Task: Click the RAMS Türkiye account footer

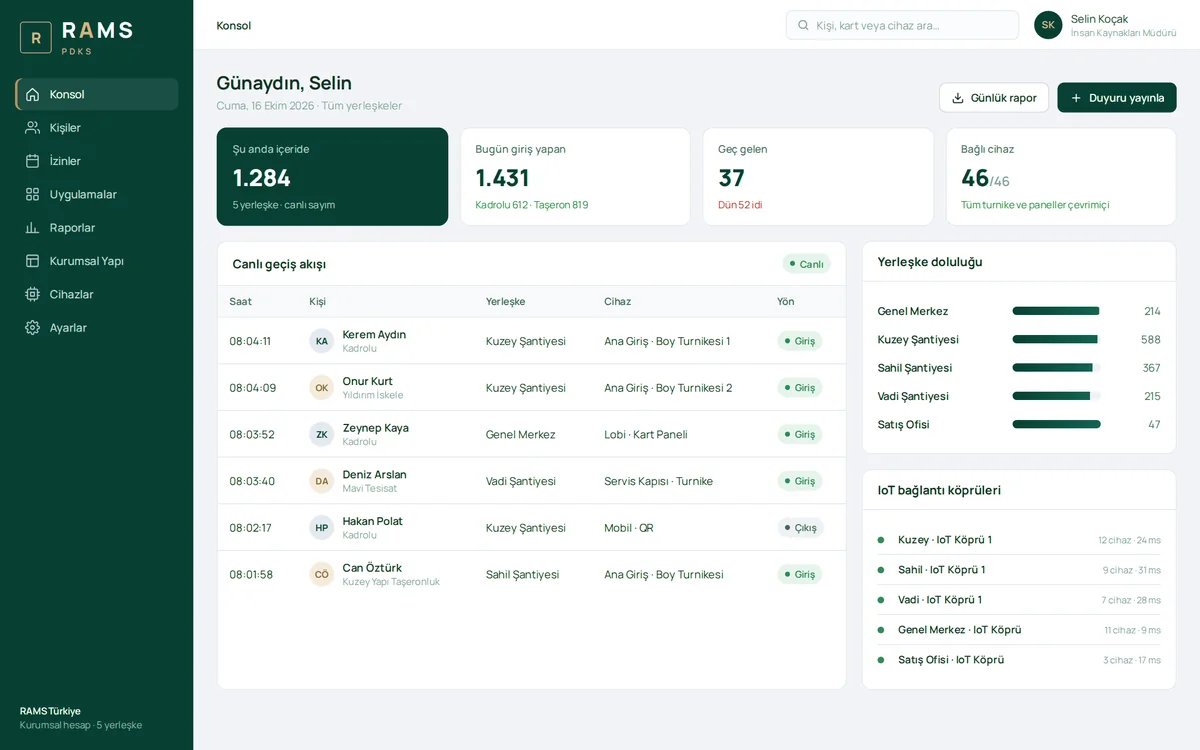Action: [81, 718]
